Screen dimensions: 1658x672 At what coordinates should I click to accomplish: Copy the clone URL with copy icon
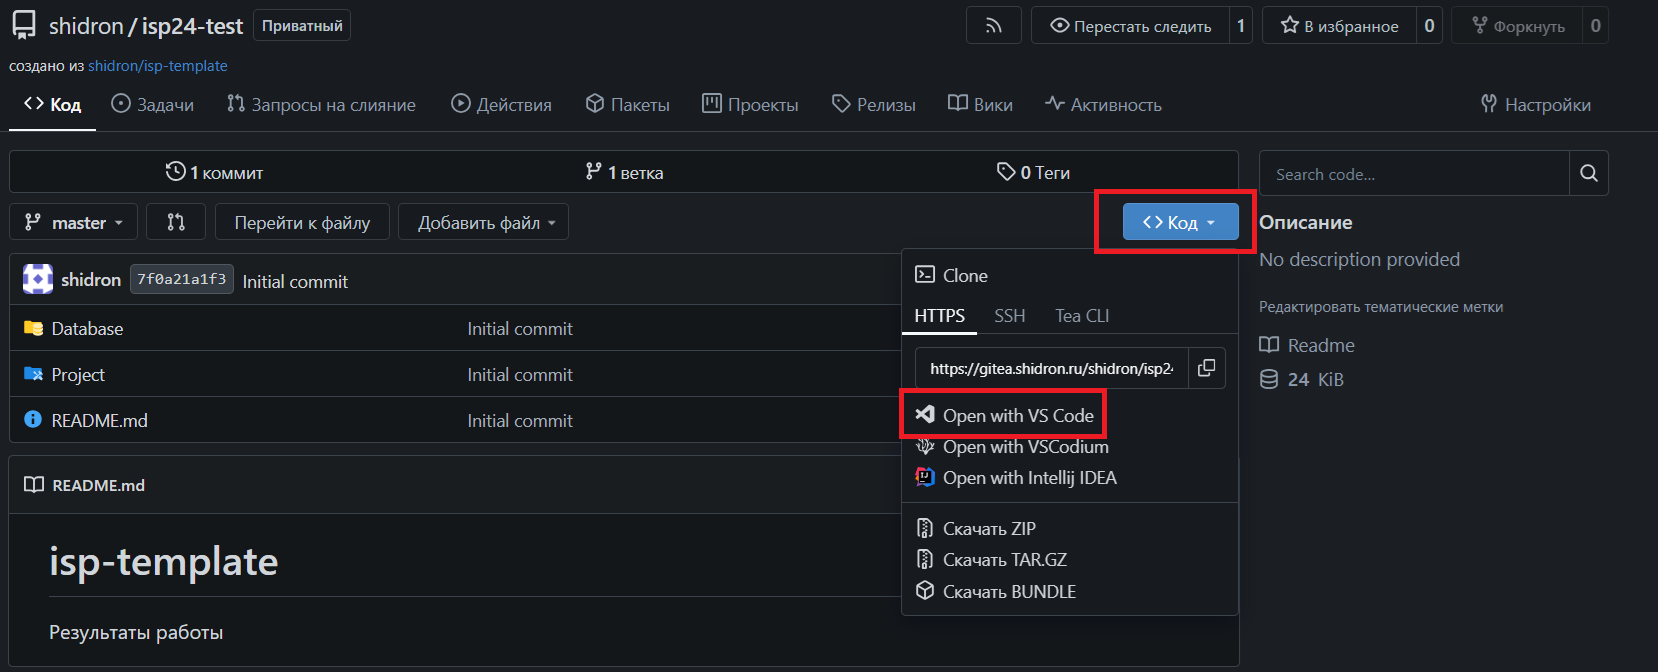pos(1207,368)
